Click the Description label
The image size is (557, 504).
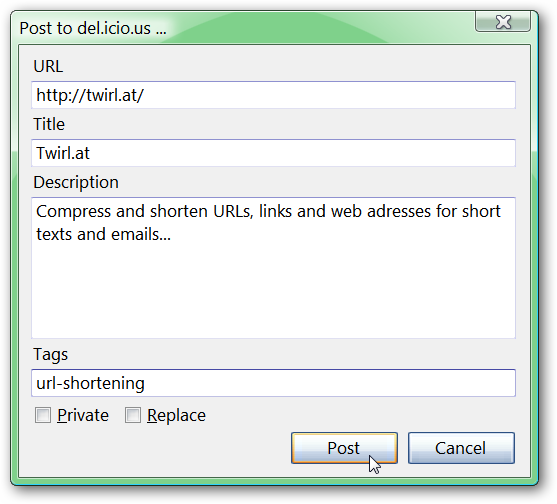coord(76,183)
